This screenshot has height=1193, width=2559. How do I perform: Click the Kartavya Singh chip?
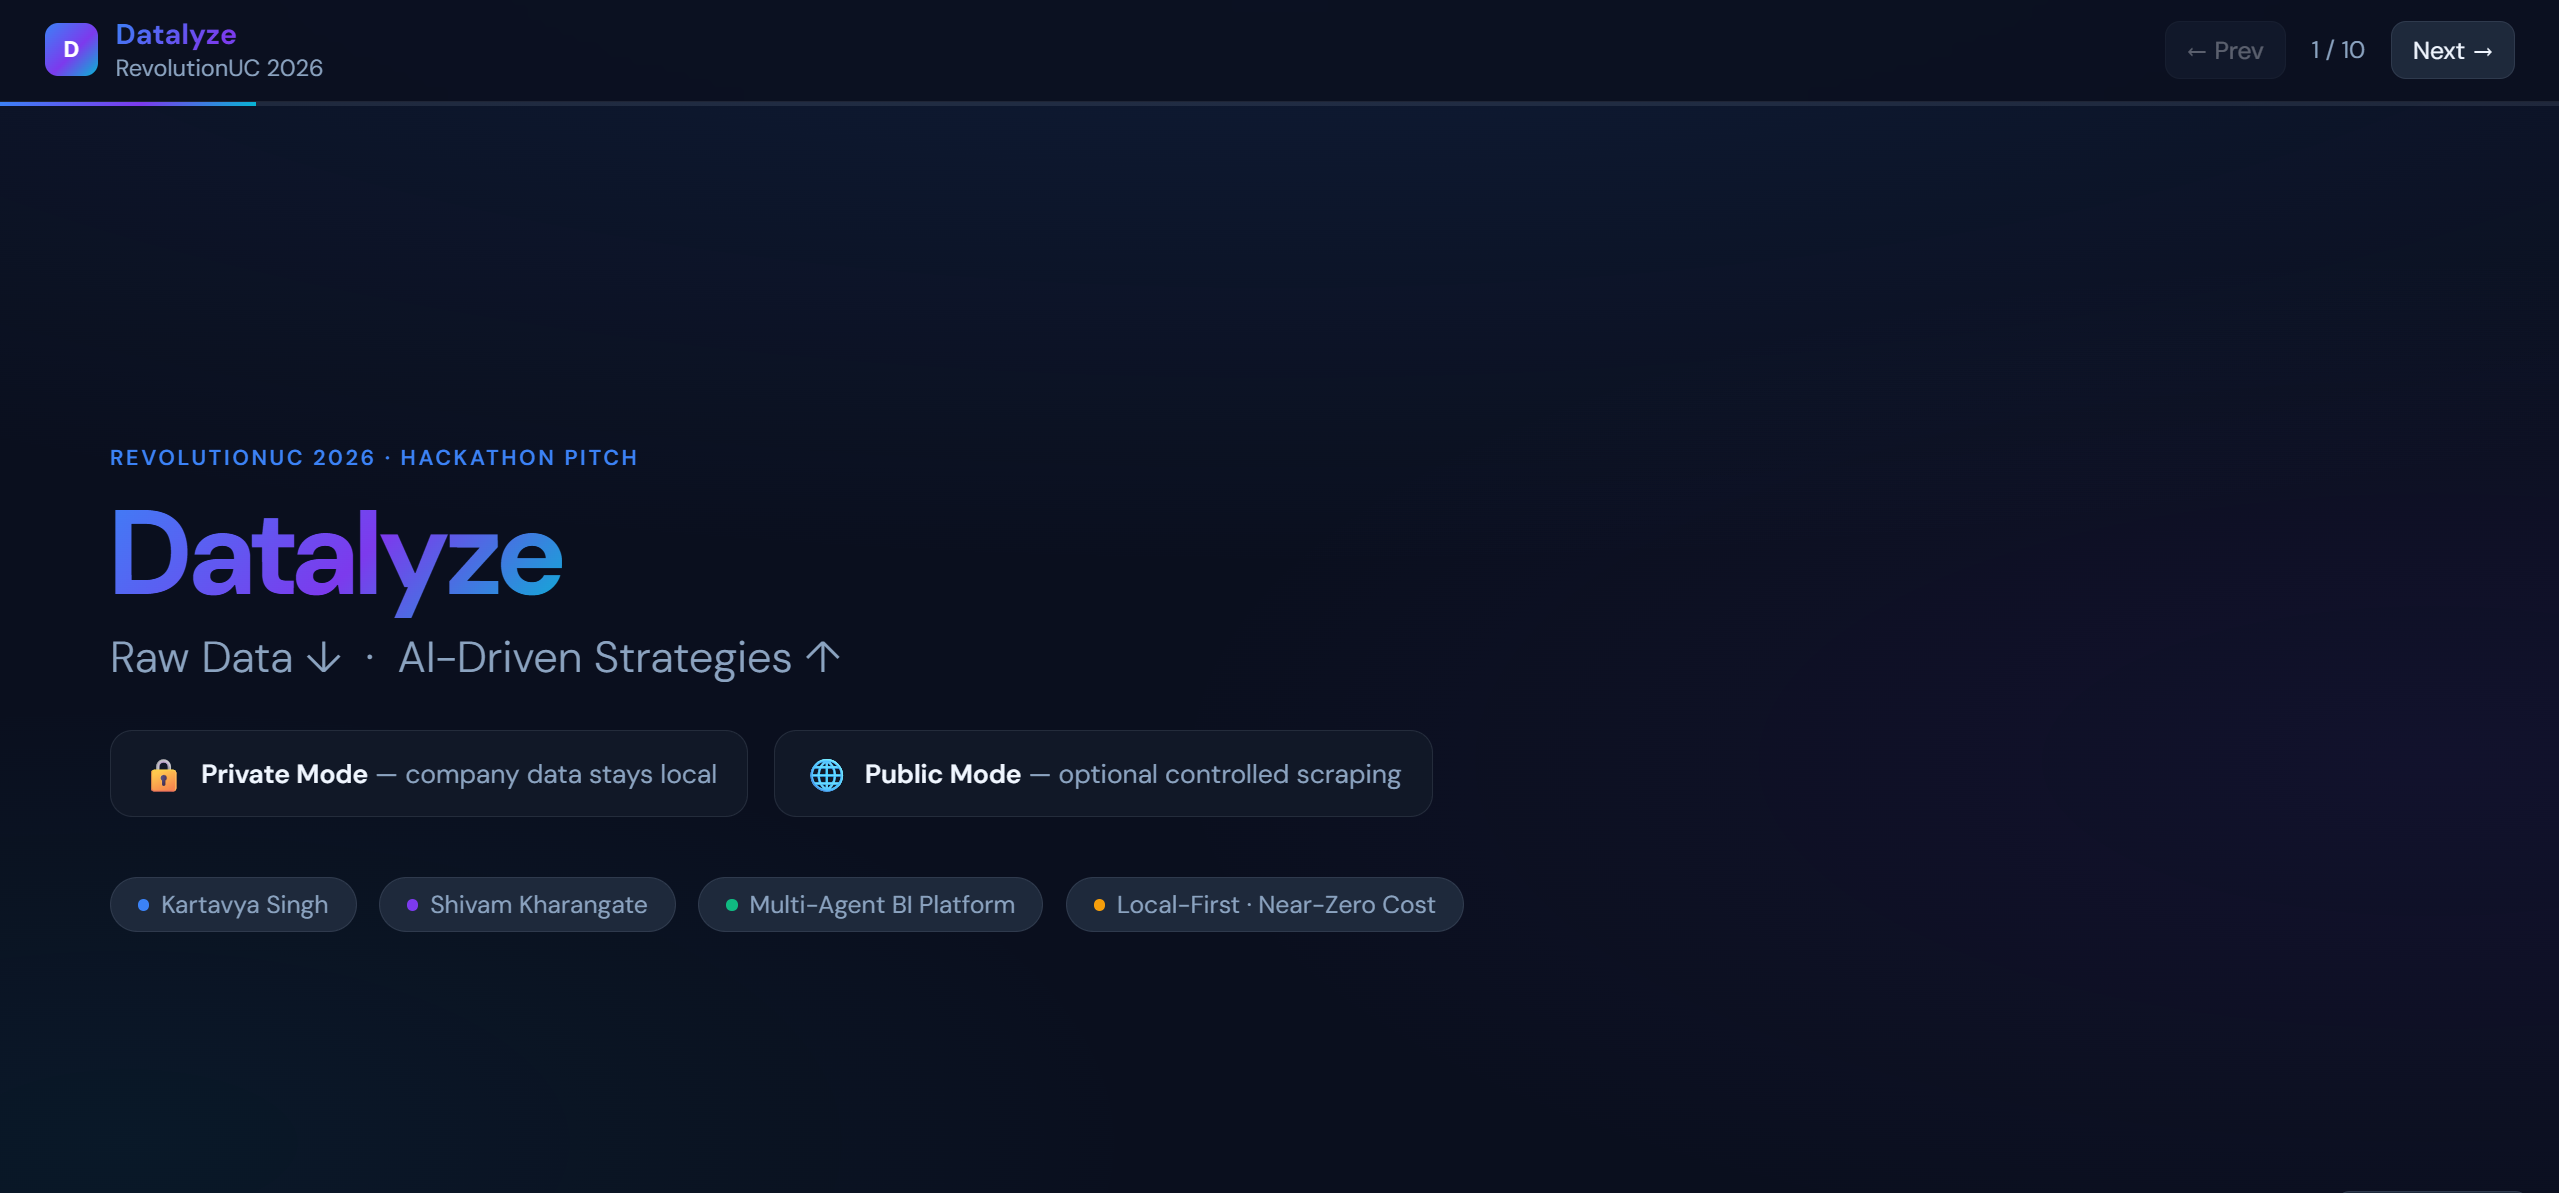(x=233, y=905)
